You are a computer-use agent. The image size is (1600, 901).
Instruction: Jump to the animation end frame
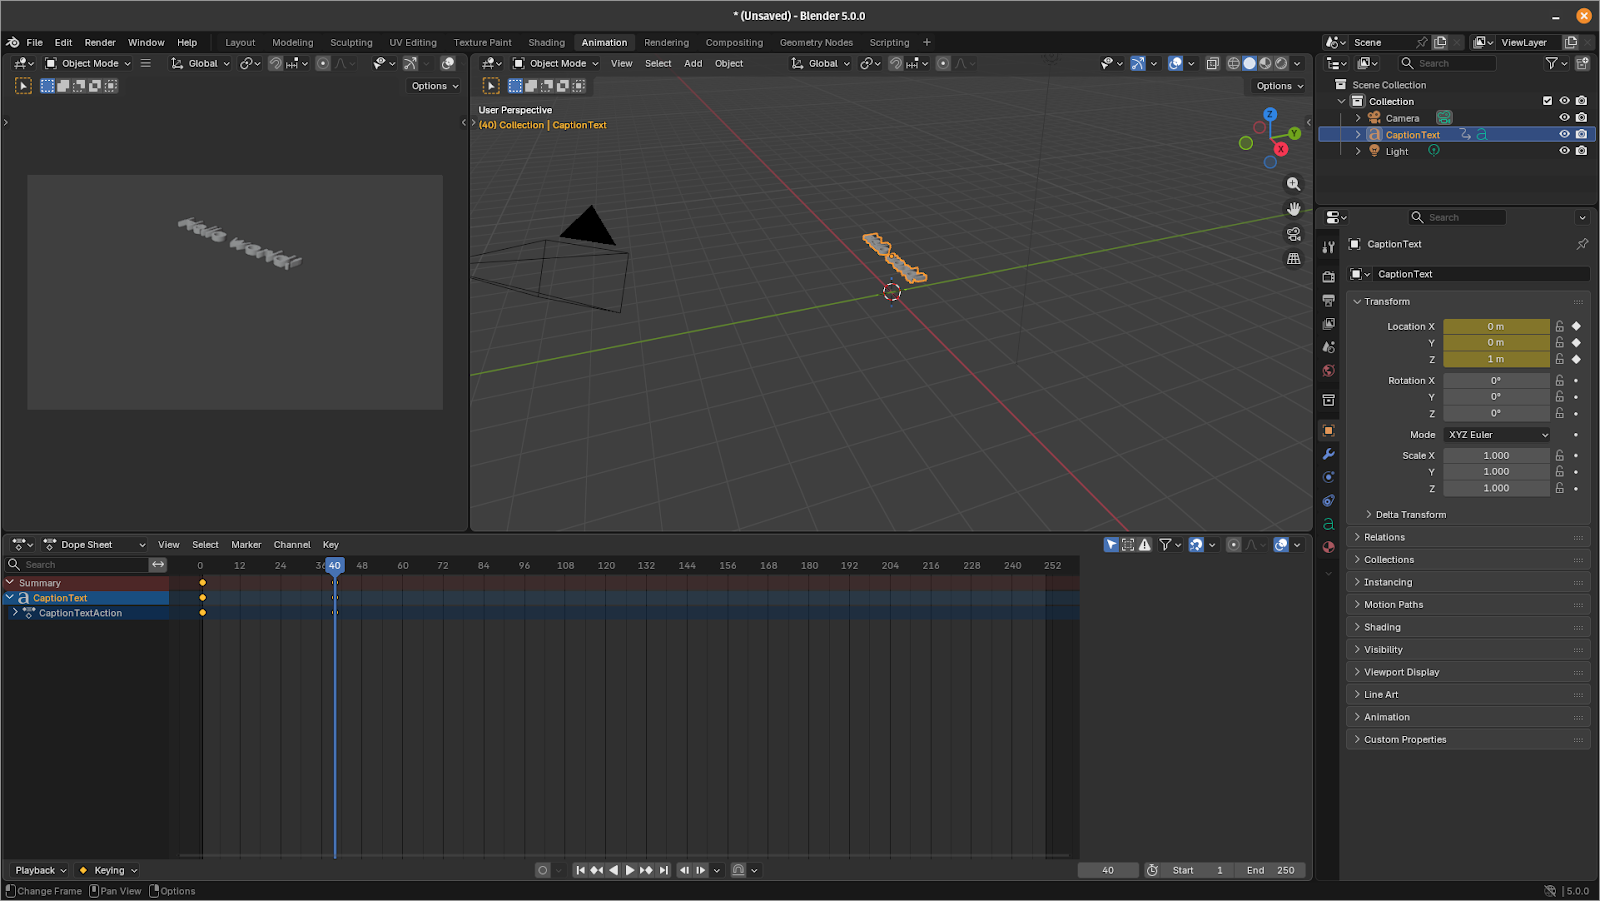point(664,870)
